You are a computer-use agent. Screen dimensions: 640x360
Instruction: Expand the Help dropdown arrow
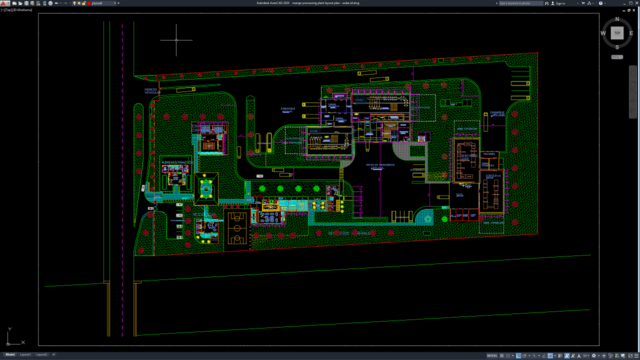[x=605, y=3]
